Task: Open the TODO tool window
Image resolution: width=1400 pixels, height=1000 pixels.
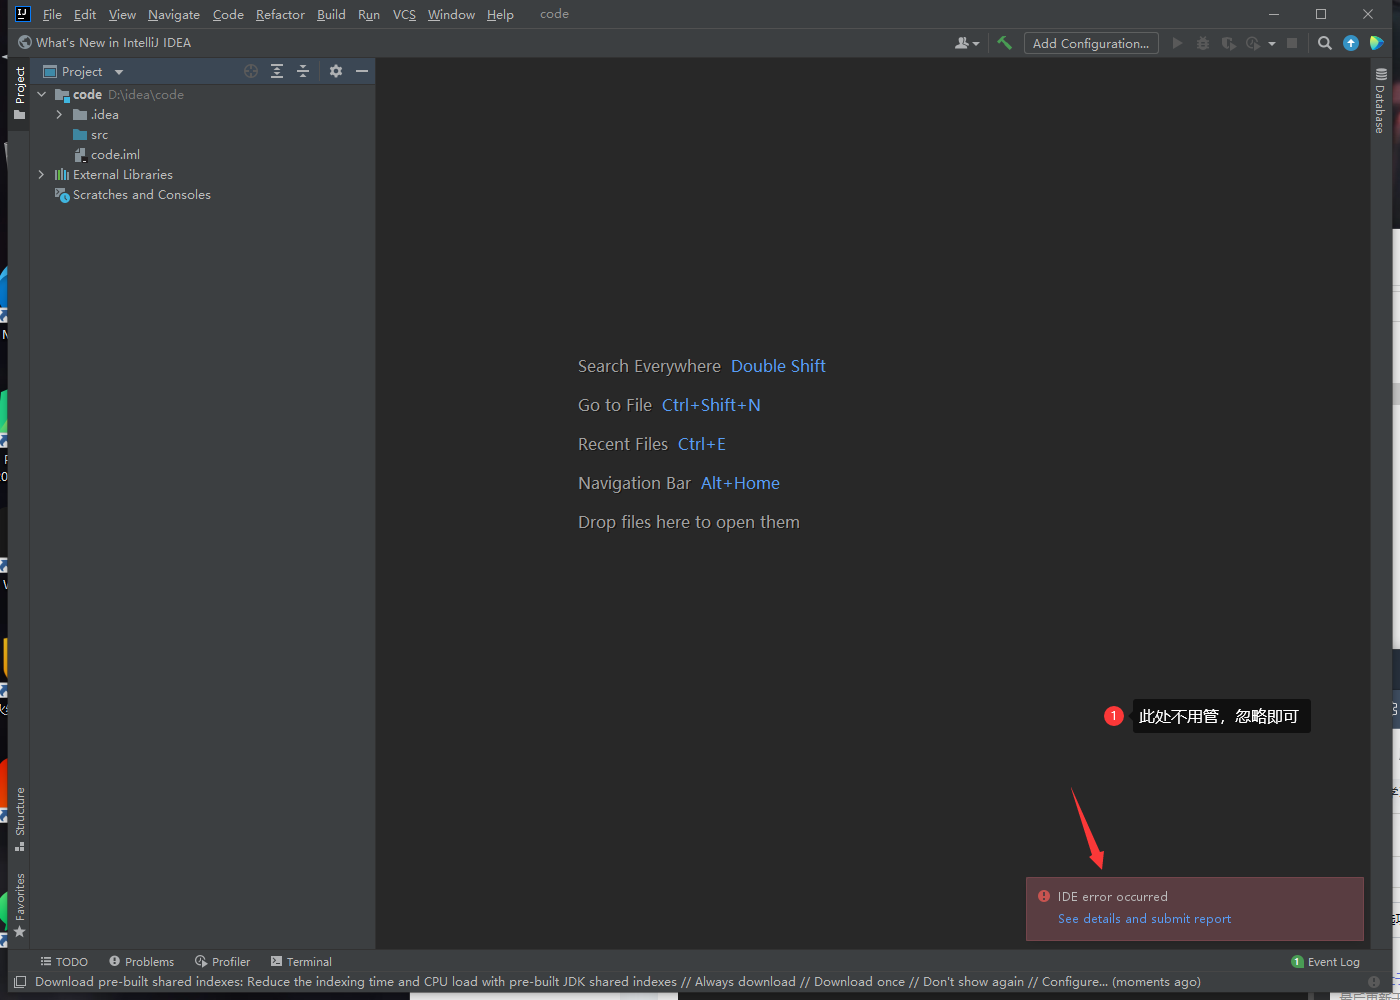Action: tap(64, 962)
